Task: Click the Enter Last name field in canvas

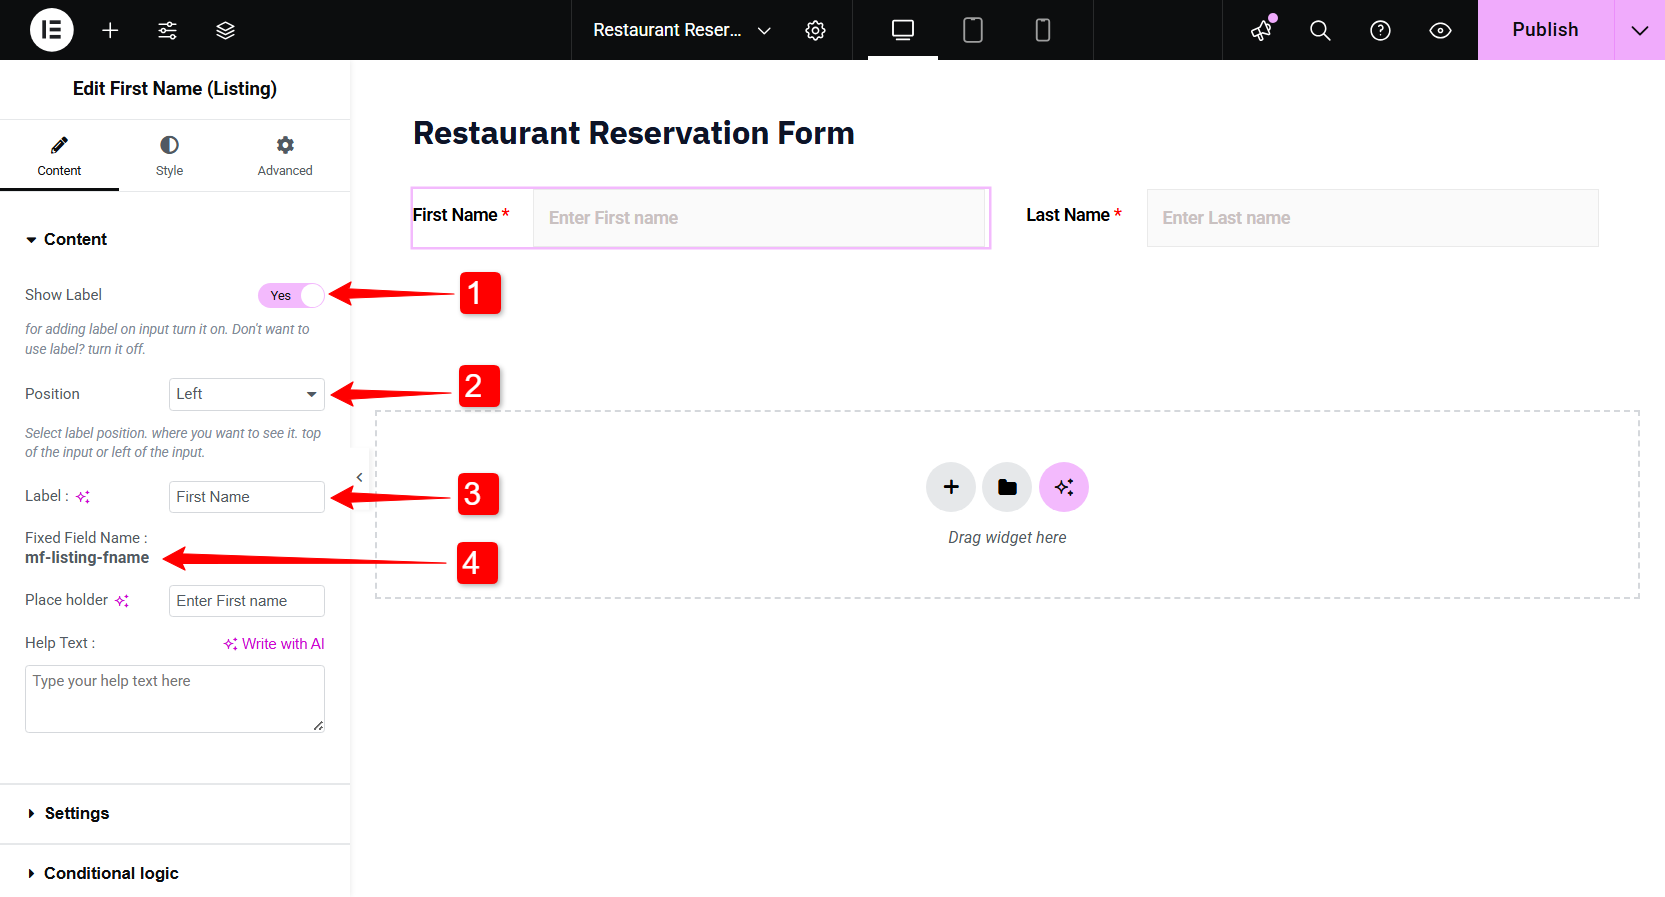Action: pos(1372,218)
